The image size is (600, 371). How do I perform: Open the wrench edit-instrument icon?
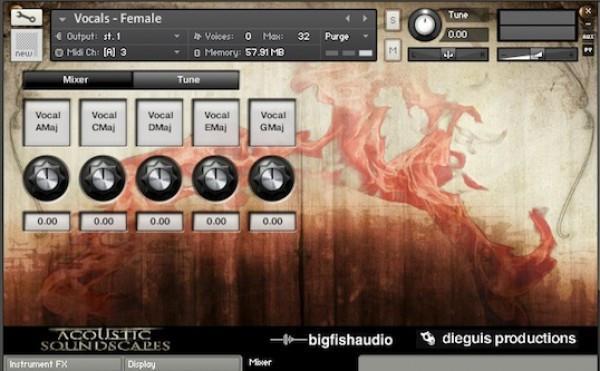[x=26, y=17]
